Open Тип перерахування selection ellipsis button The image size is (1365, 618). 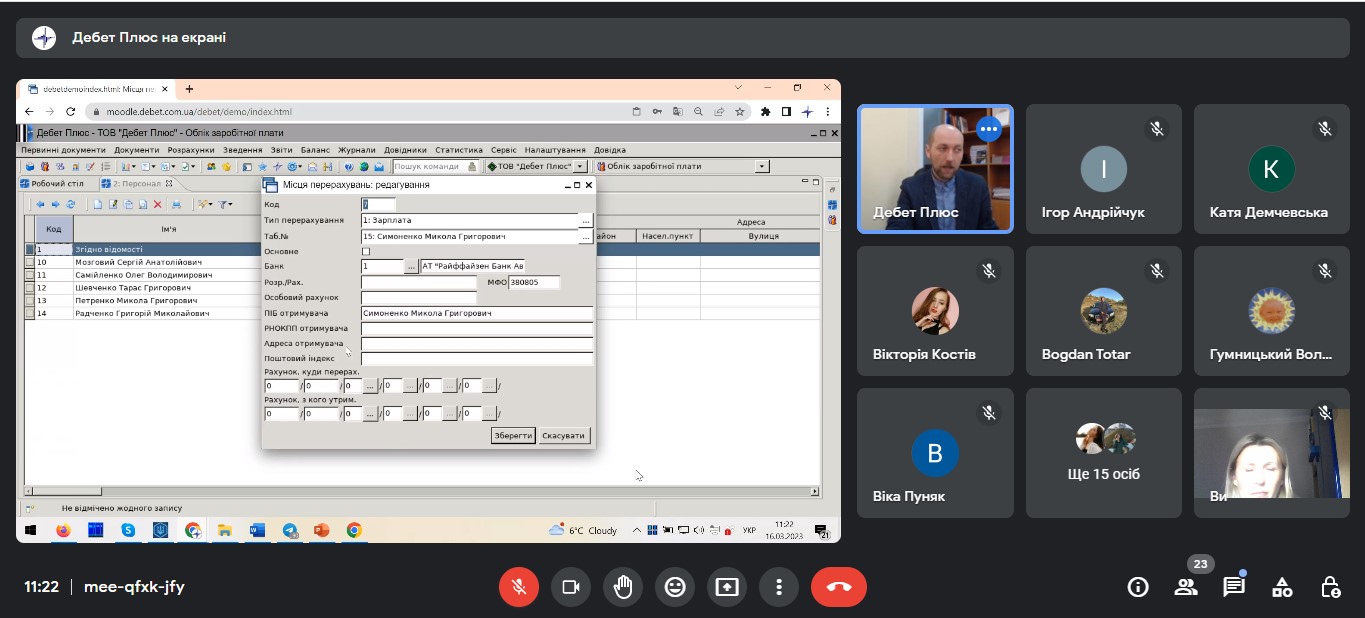[586, 220]
